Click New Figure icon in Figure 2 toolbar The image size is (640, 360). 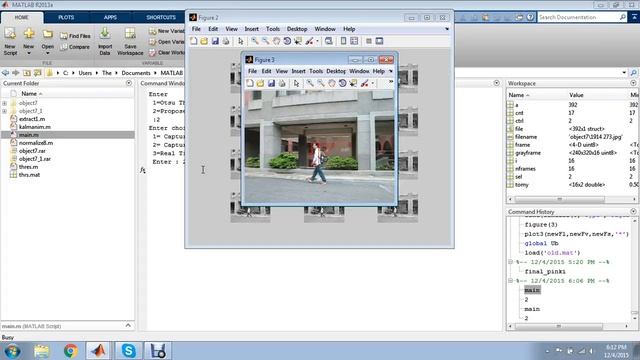coord(194,41)
